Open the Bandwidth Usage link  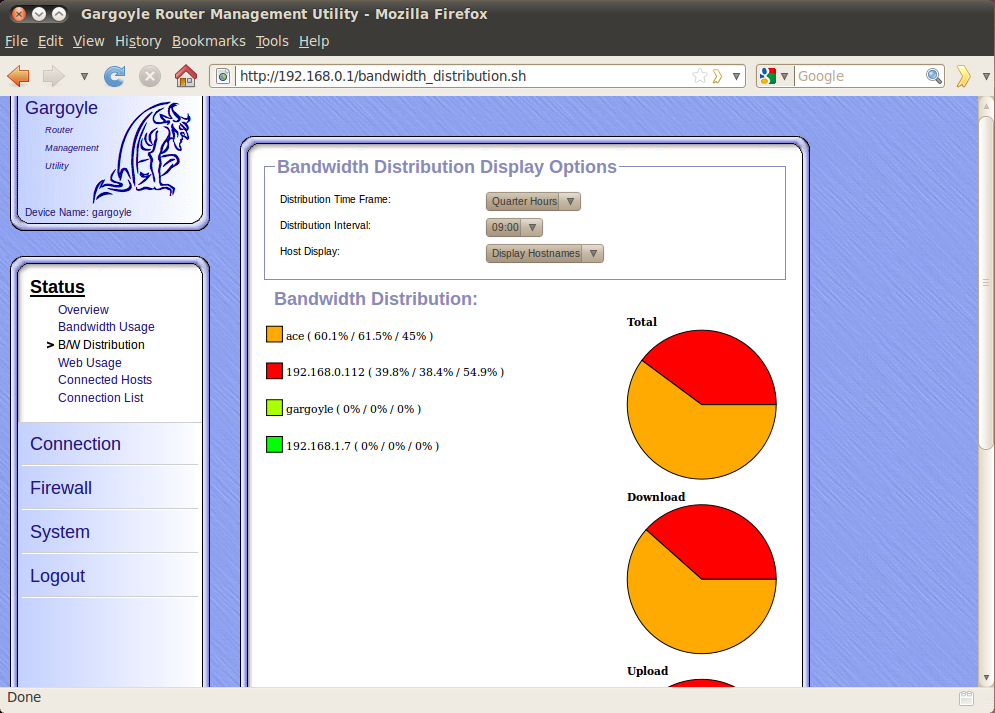point(106,327)
